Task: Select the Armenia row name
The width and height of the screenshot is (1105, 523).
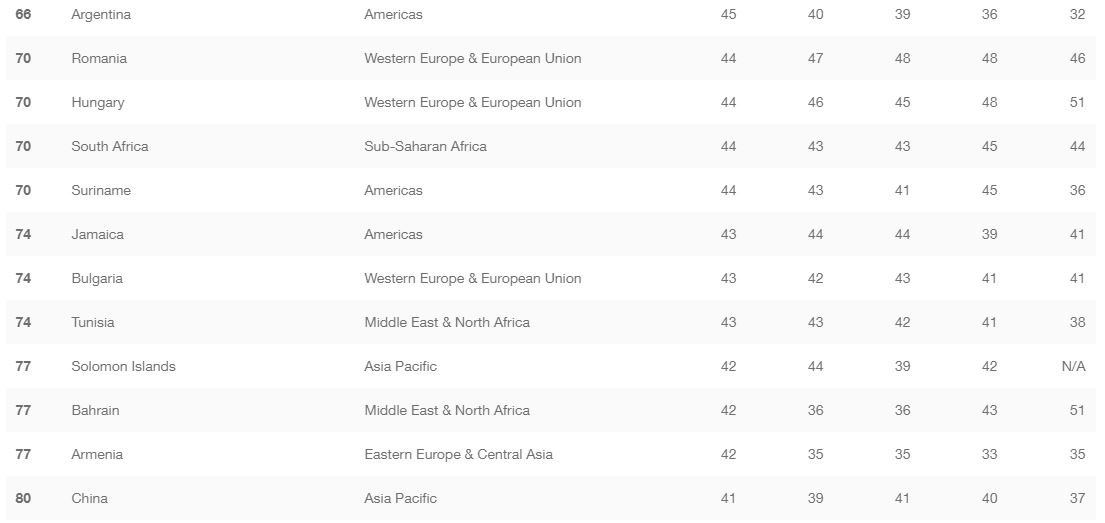Action: 97,455
